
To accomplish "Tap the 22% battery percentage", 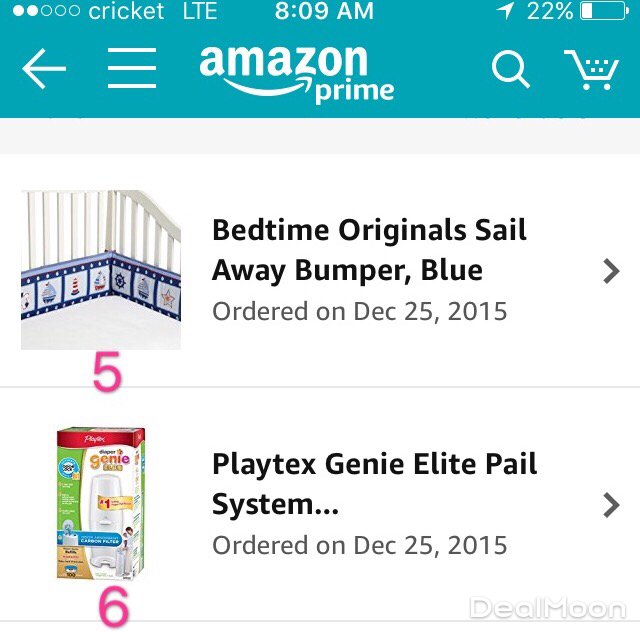I will 550,12.
